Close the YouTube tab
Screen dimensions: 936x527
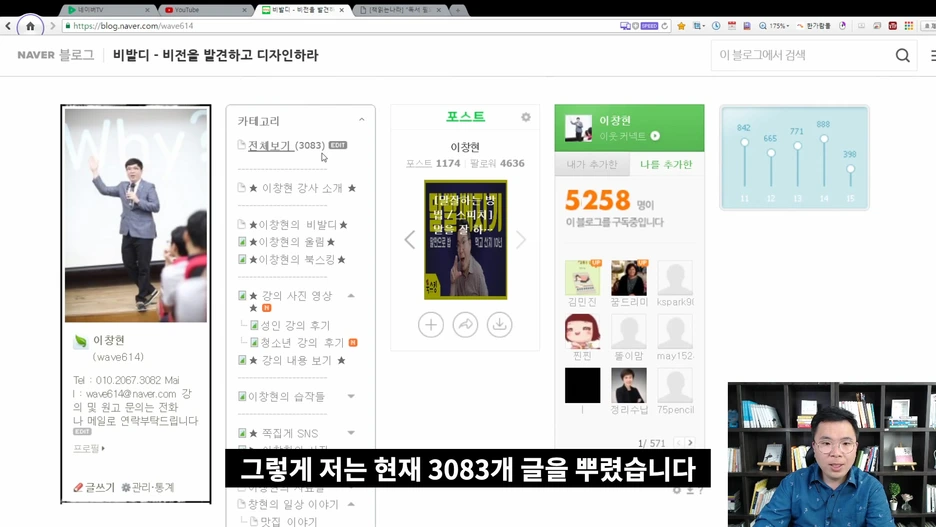pos(244,10)
